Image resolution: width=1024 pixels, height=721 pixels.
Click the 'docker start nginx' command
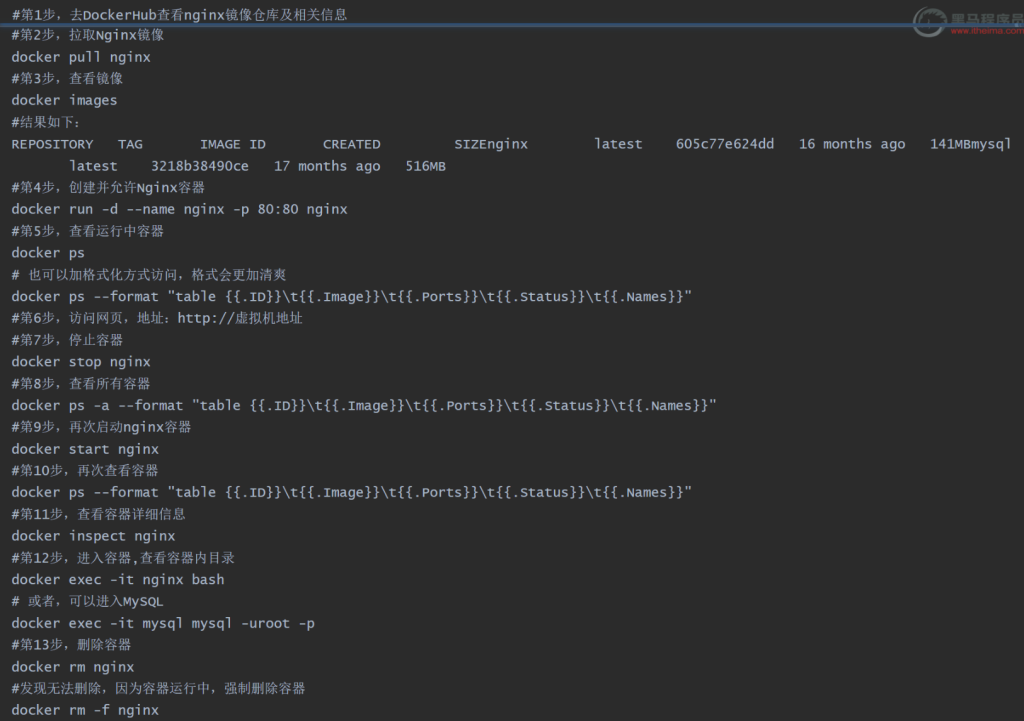(85, 449)
